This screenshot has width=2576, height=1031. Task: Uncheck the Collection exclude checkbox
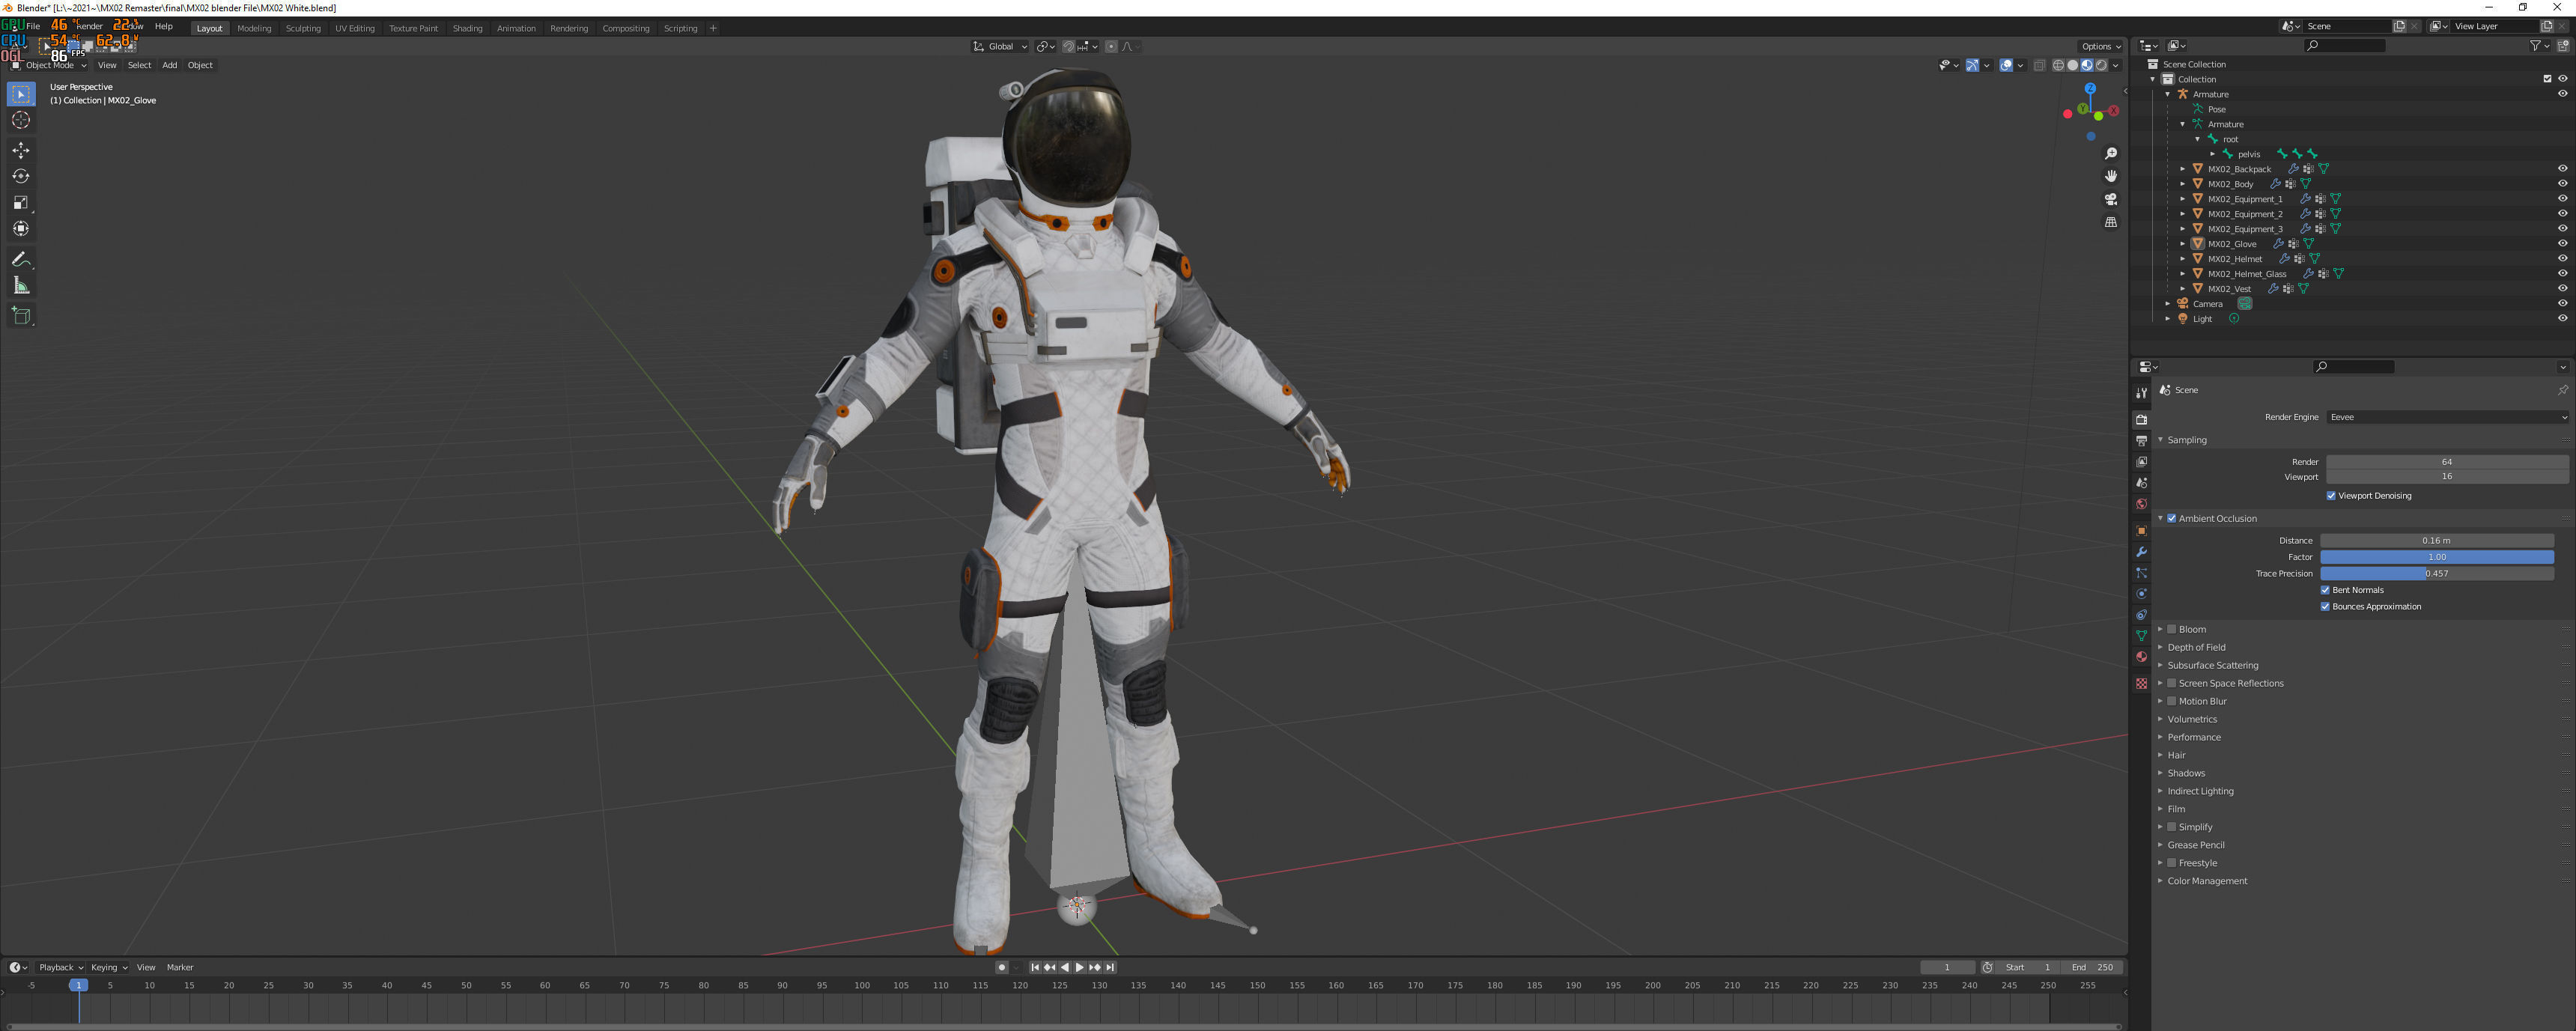coord(2547,79)
